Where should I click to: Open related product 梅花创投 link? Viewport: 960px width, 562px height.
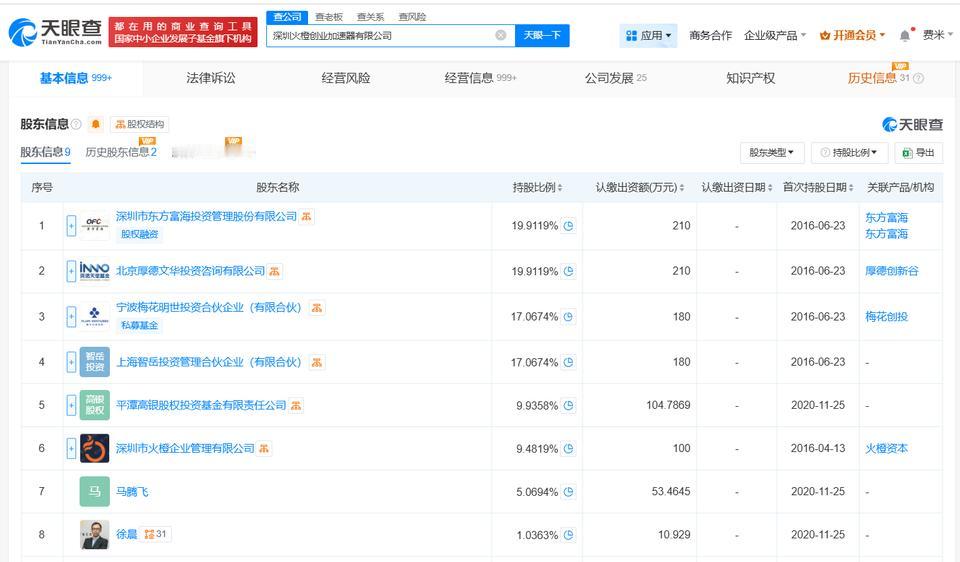tap(886, 317)
